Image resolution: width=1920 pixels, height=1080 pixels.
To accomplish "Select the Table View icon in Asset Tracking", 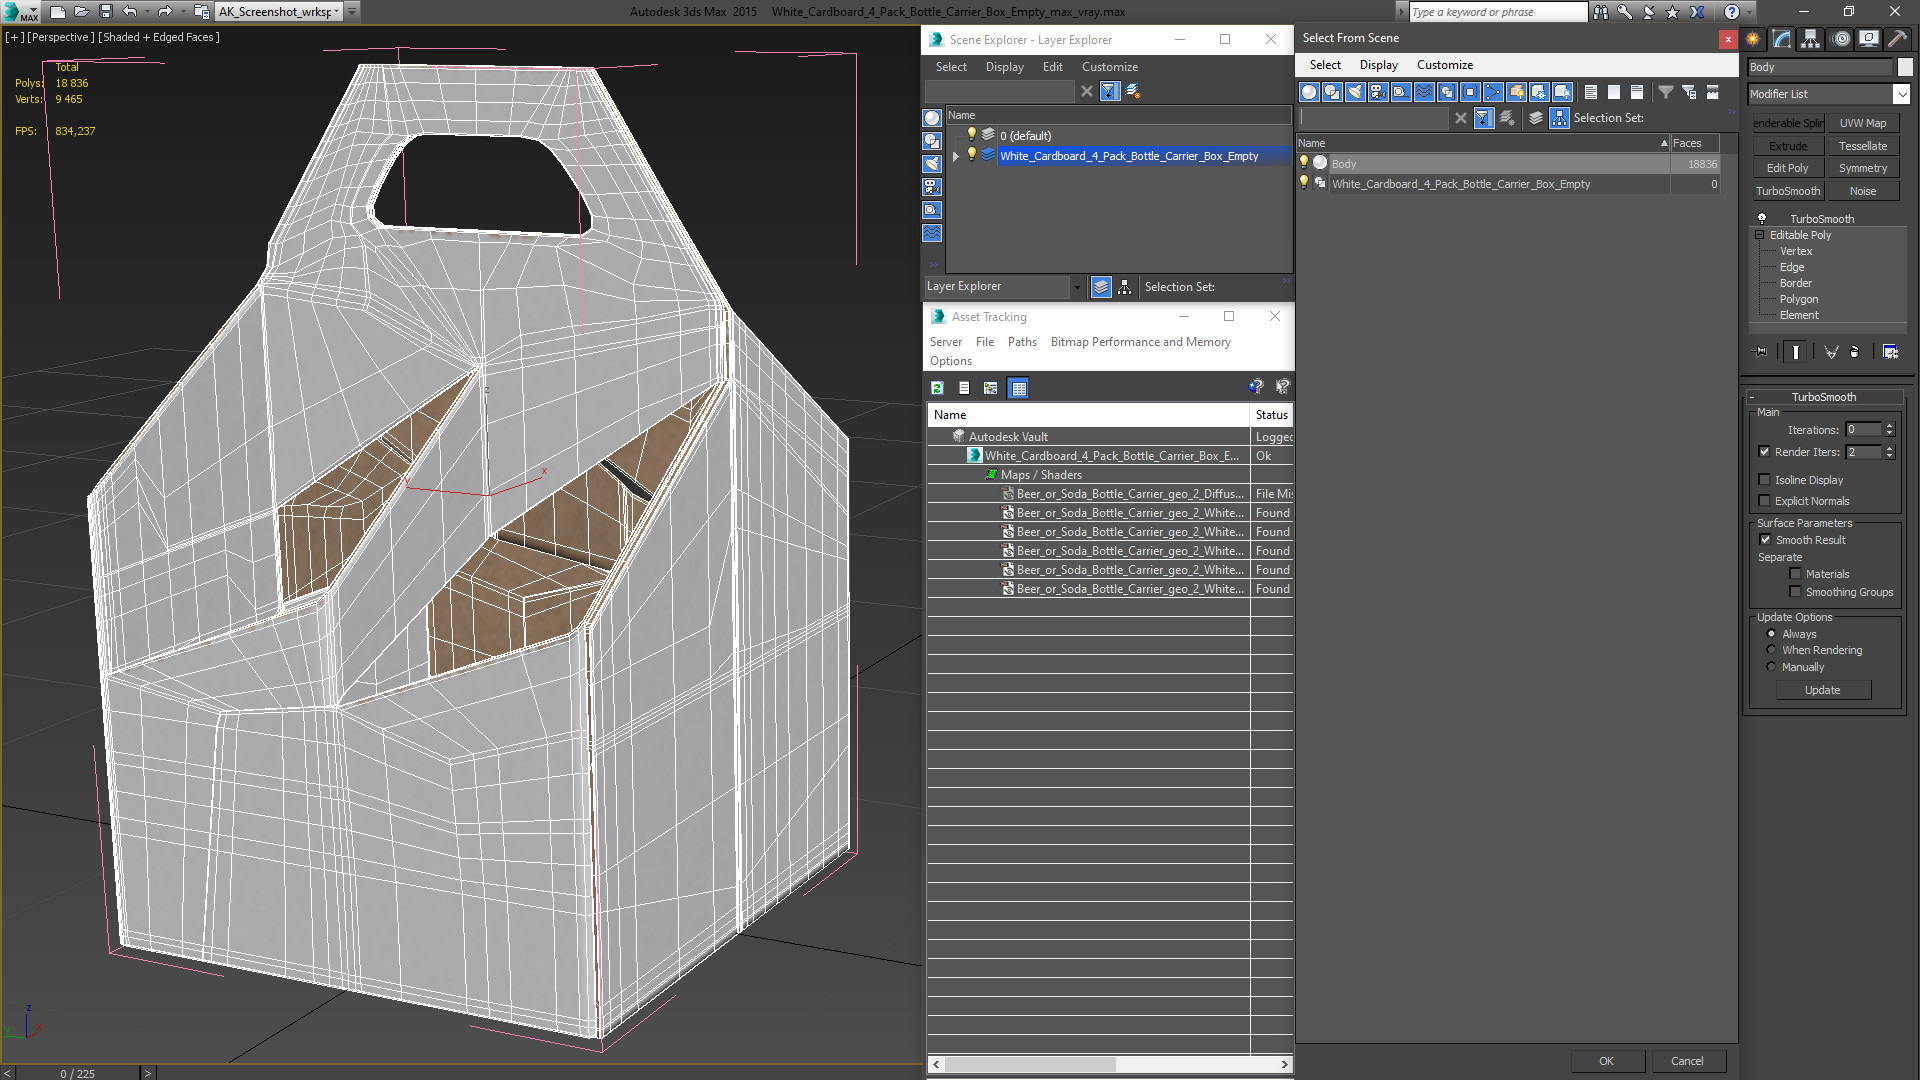I will [x=1018, y=388].
